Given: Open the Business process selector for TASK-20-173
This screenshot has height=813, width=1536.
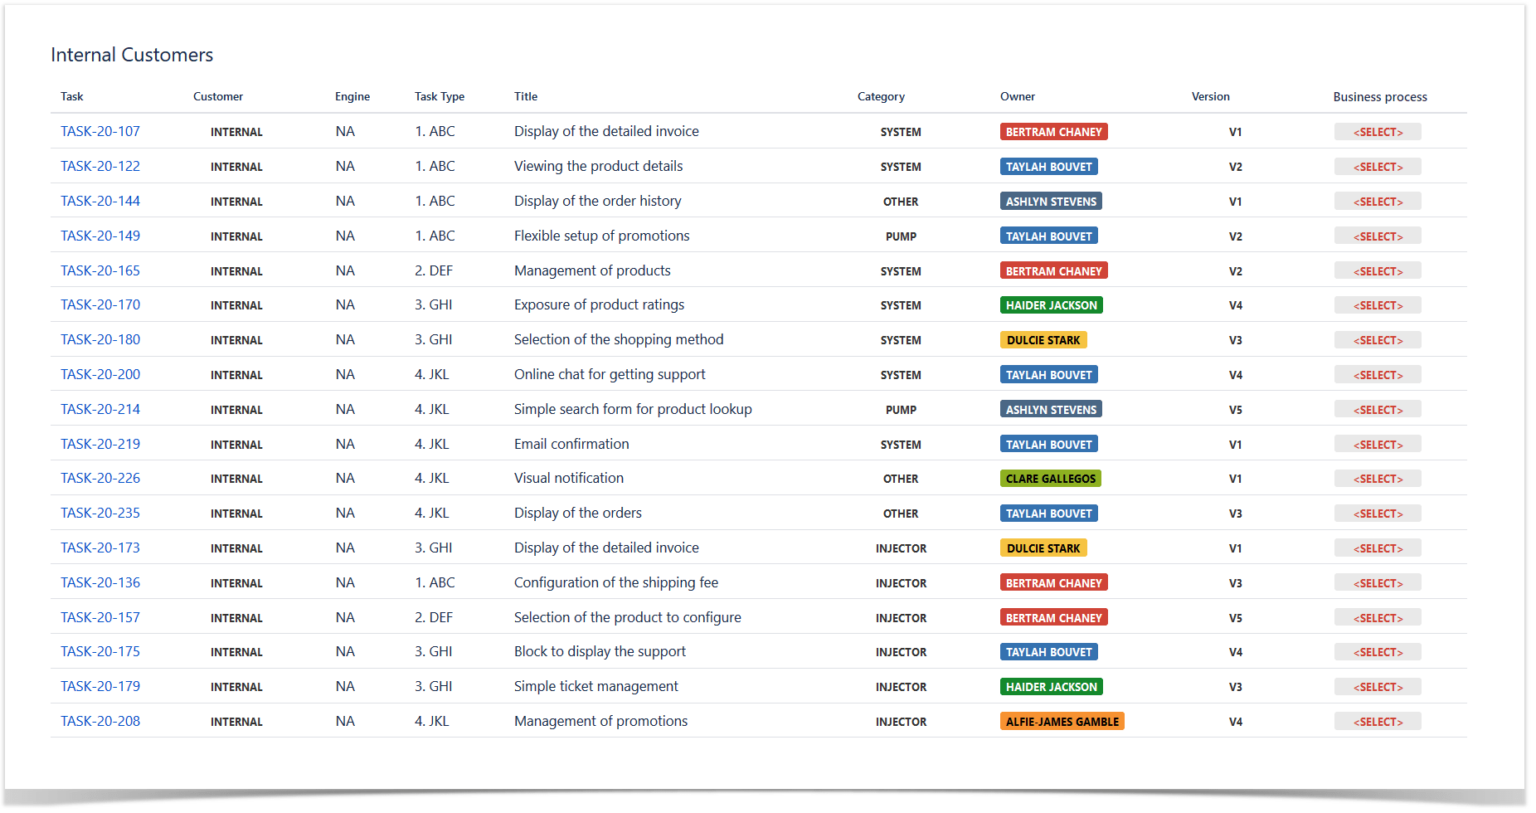Looking at the screenshot, I should (1378, 548).
